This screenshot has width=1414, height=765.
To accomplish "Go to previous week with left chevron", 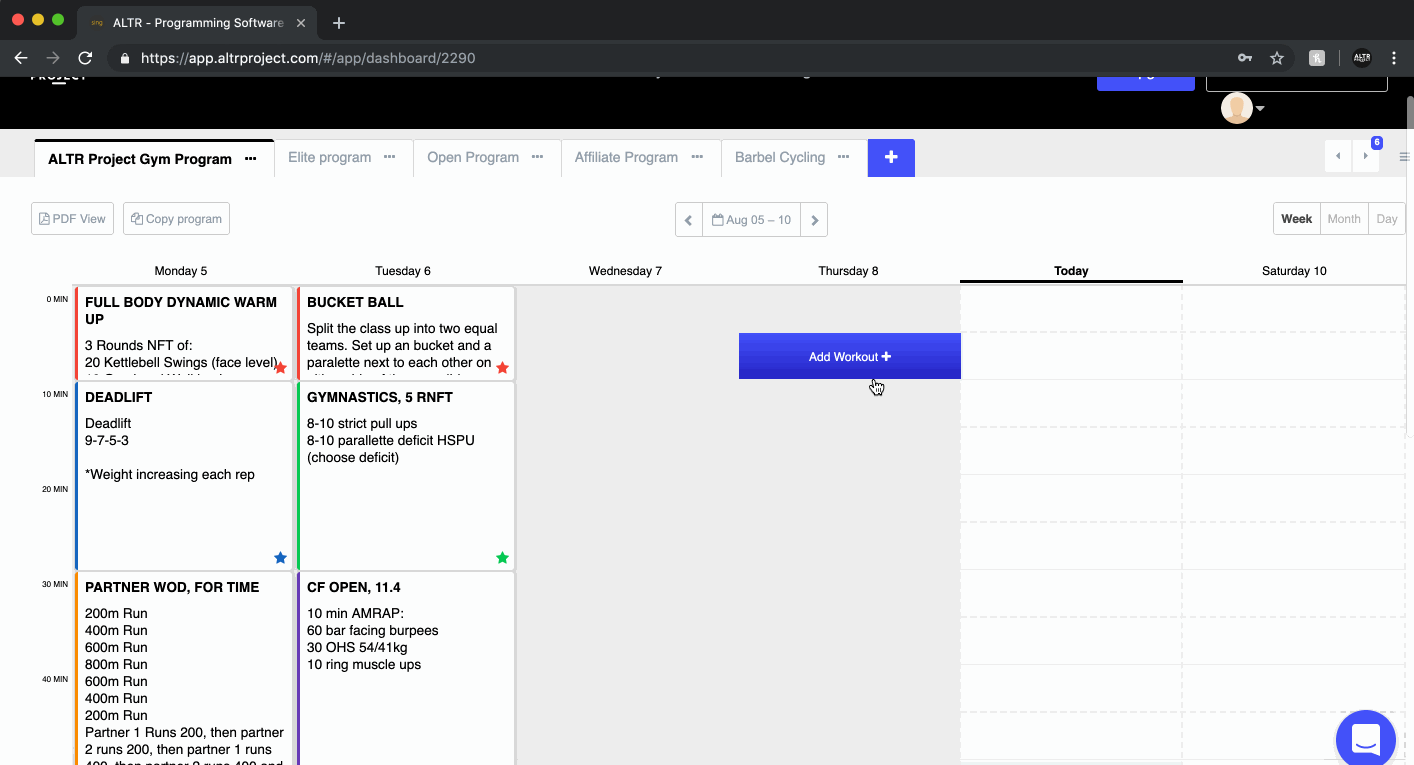I will 689,220.
